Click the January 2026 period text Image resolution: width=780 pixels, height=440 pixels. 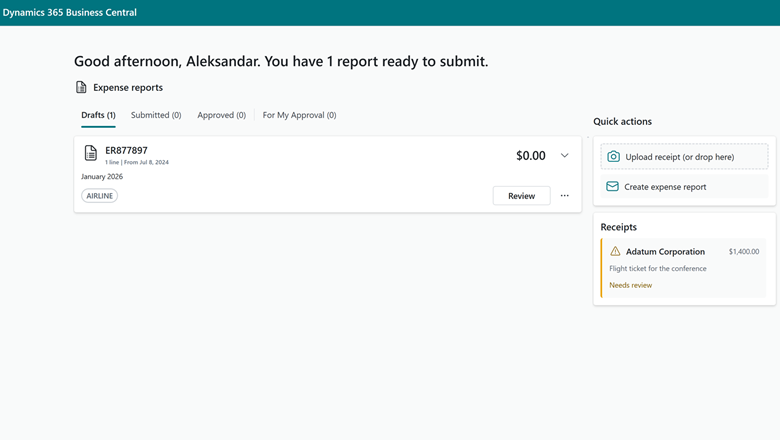tap(102, 176)
